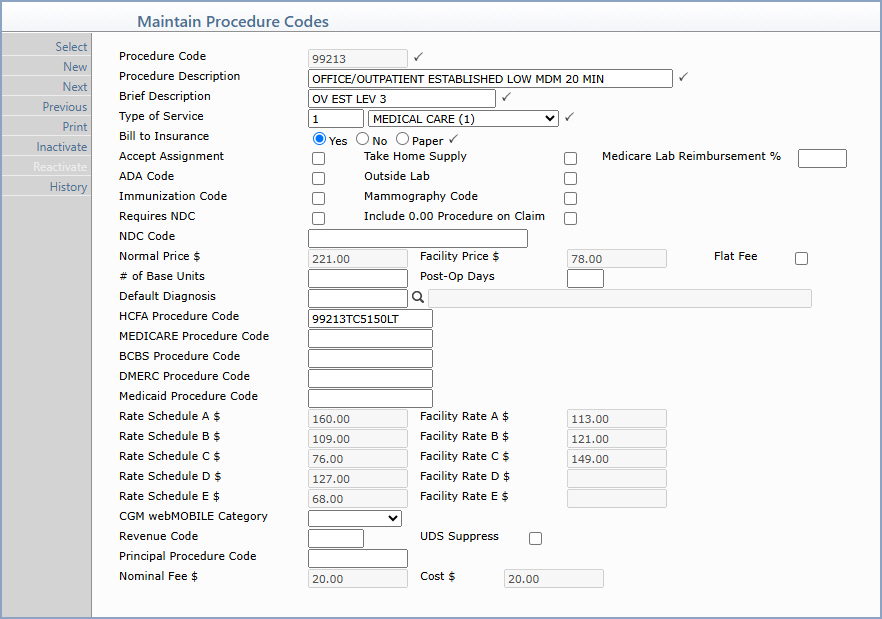Click the Default Diagnosis search magnifier icon
882x619 pixels.
[x=418, y=297]
